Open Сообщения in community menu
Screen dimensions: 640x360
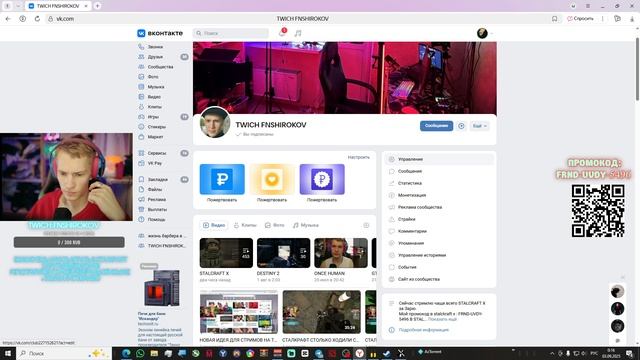(x=439, y=171)
